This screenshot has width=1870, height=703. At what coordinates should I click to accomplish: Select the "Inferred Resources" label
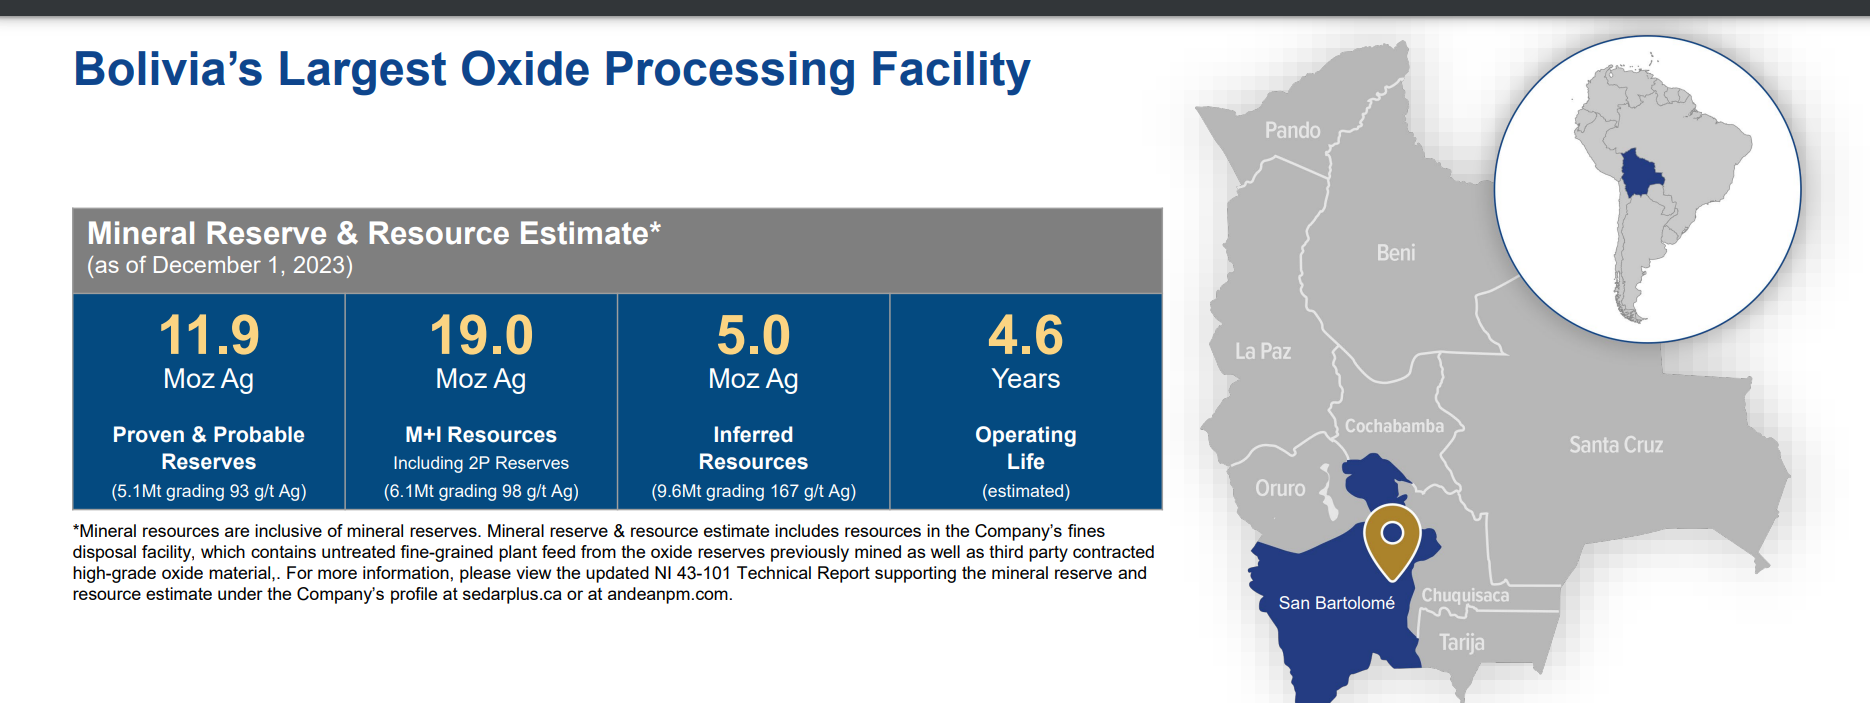tap(753, 448)
